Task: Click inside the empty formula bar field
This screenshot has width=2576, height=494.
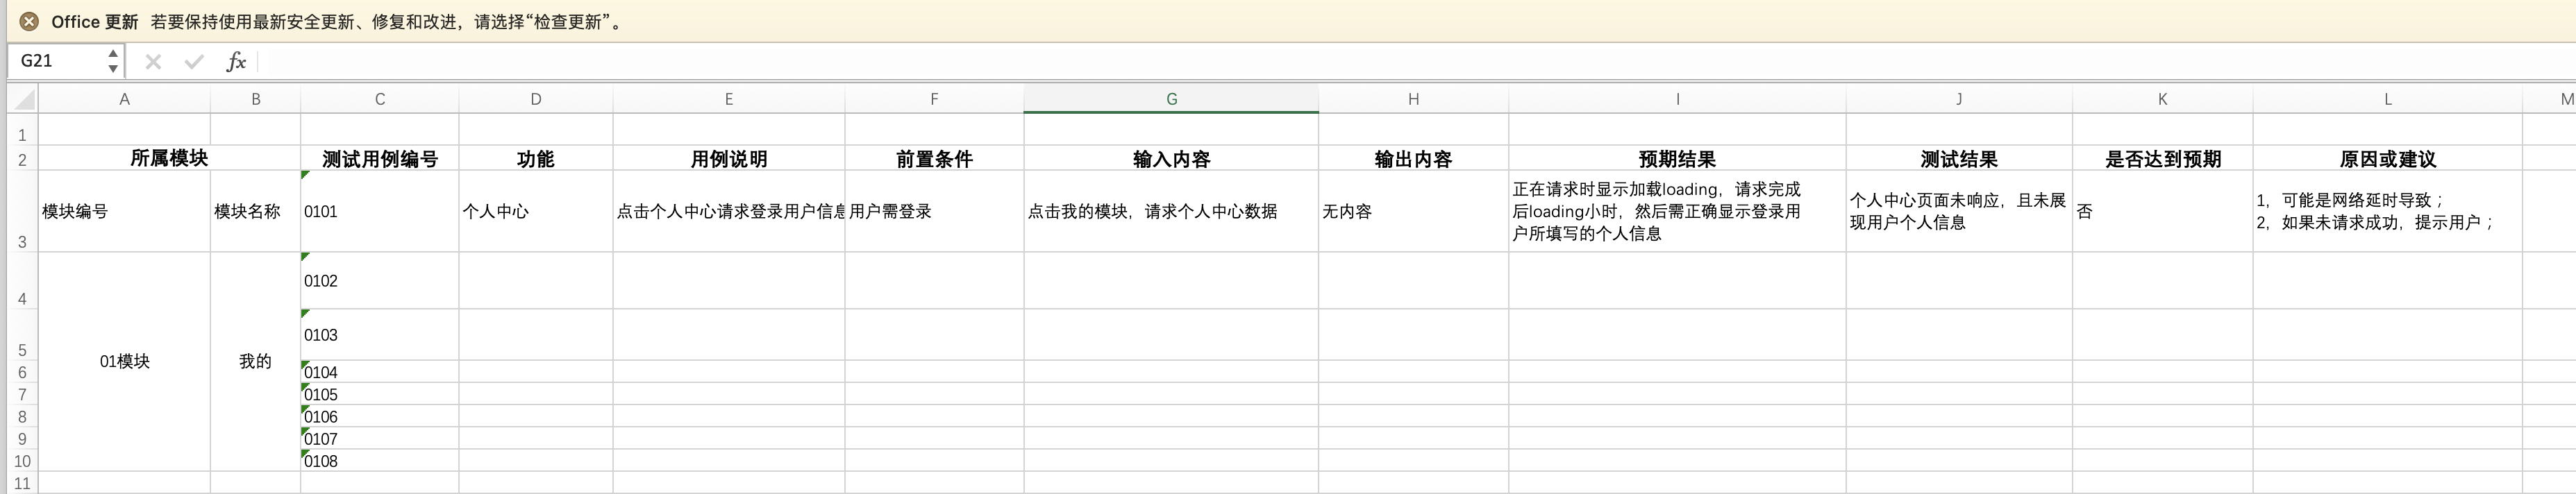Action: click(x=1400, y=62)
